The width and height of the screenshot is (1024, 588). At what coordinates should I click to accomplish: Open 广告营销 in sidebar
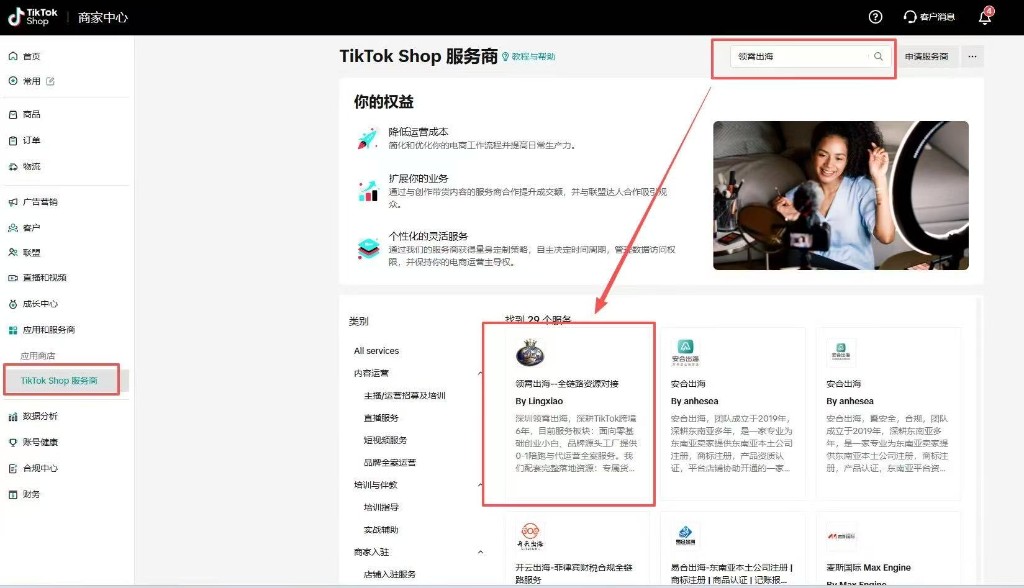point(40,202)
